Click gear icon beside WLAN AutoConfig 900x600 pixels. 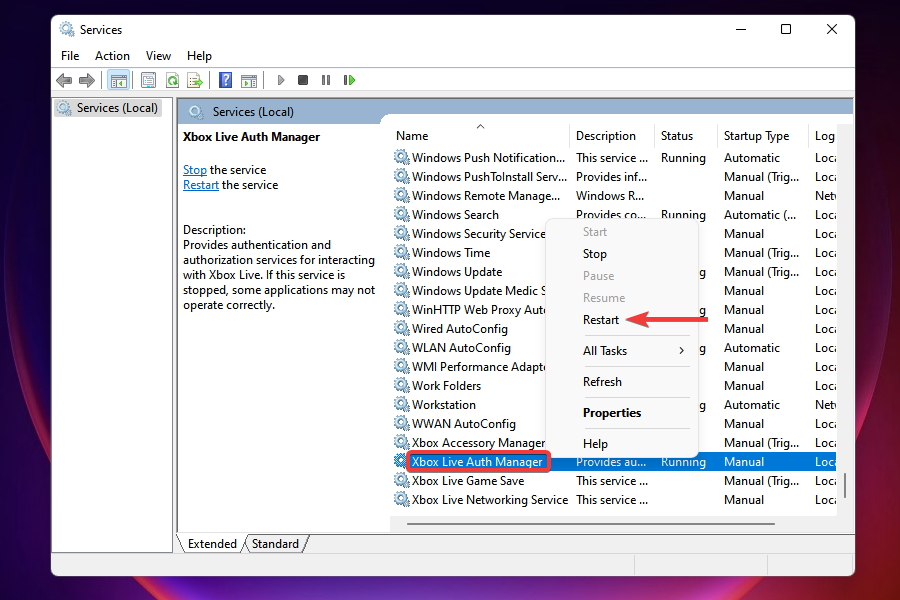[x=402, y=347]
